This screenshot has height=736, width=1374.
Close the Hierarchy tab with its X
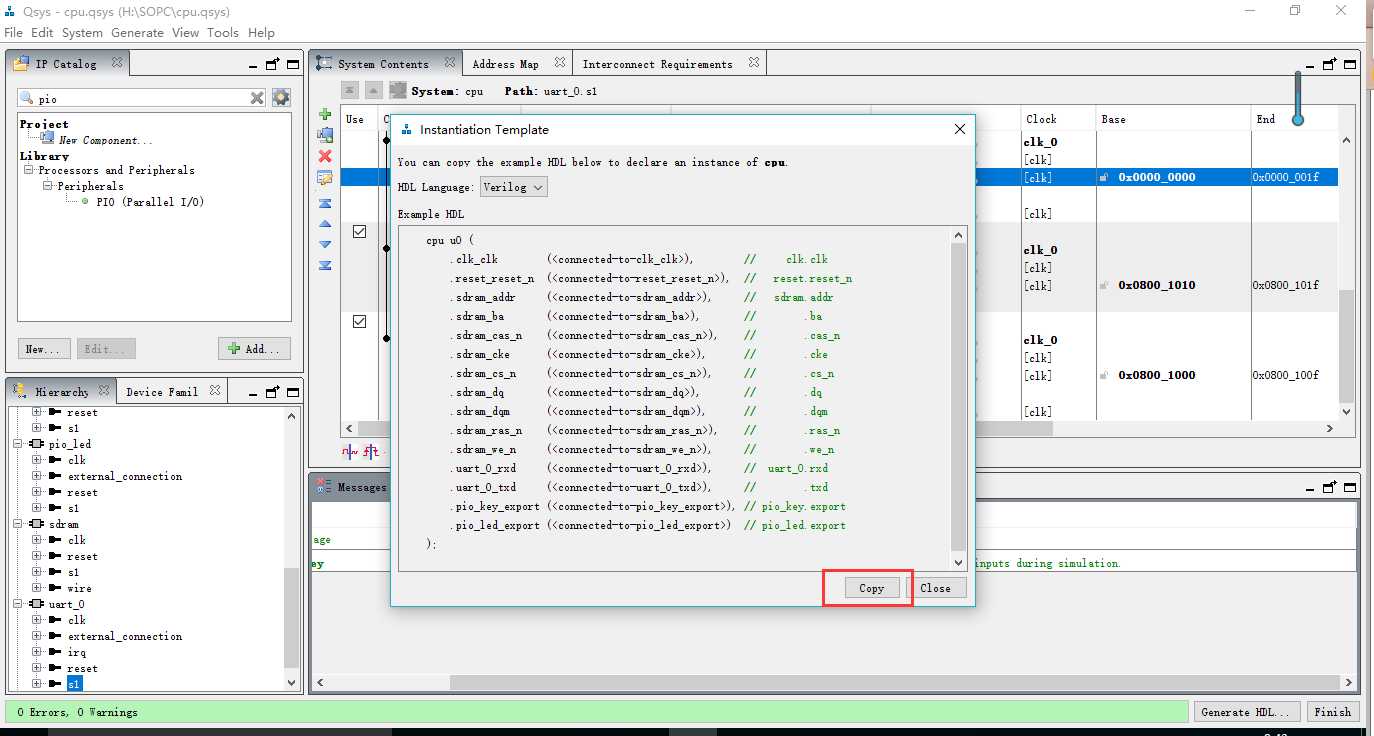coord(104,391)
